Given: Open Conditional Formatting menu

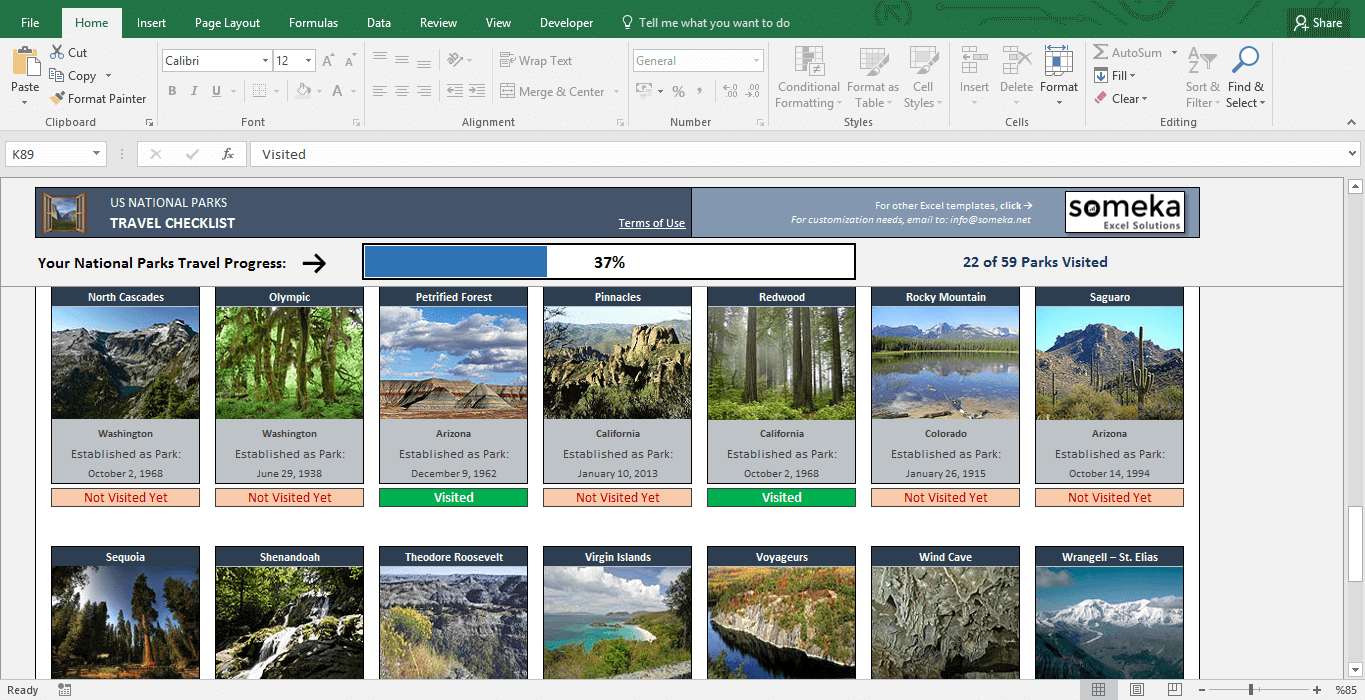Looking at the screenshot, I should tap(808, 78).
